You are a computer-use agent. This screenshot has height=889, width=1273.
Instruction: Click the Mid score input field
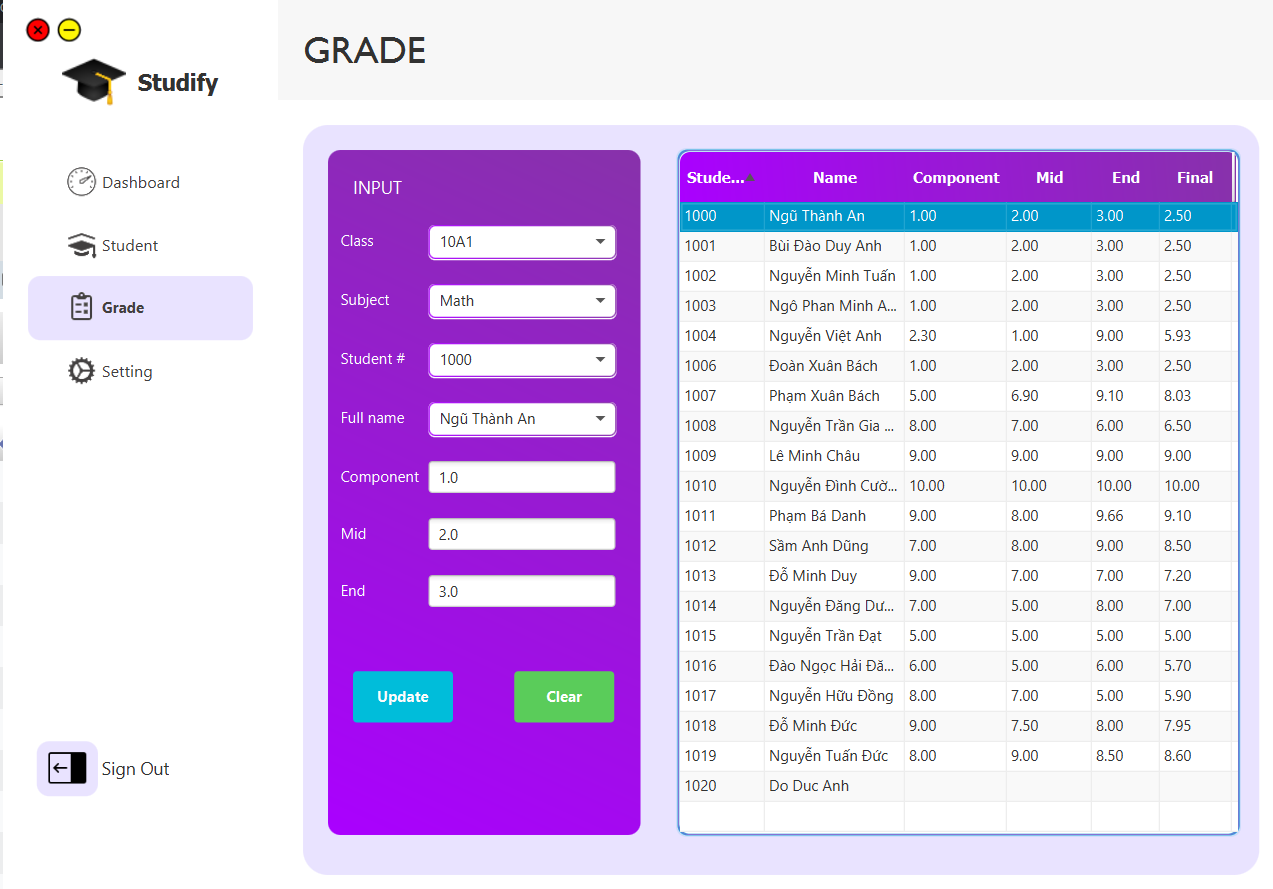[x=522, y=534]
